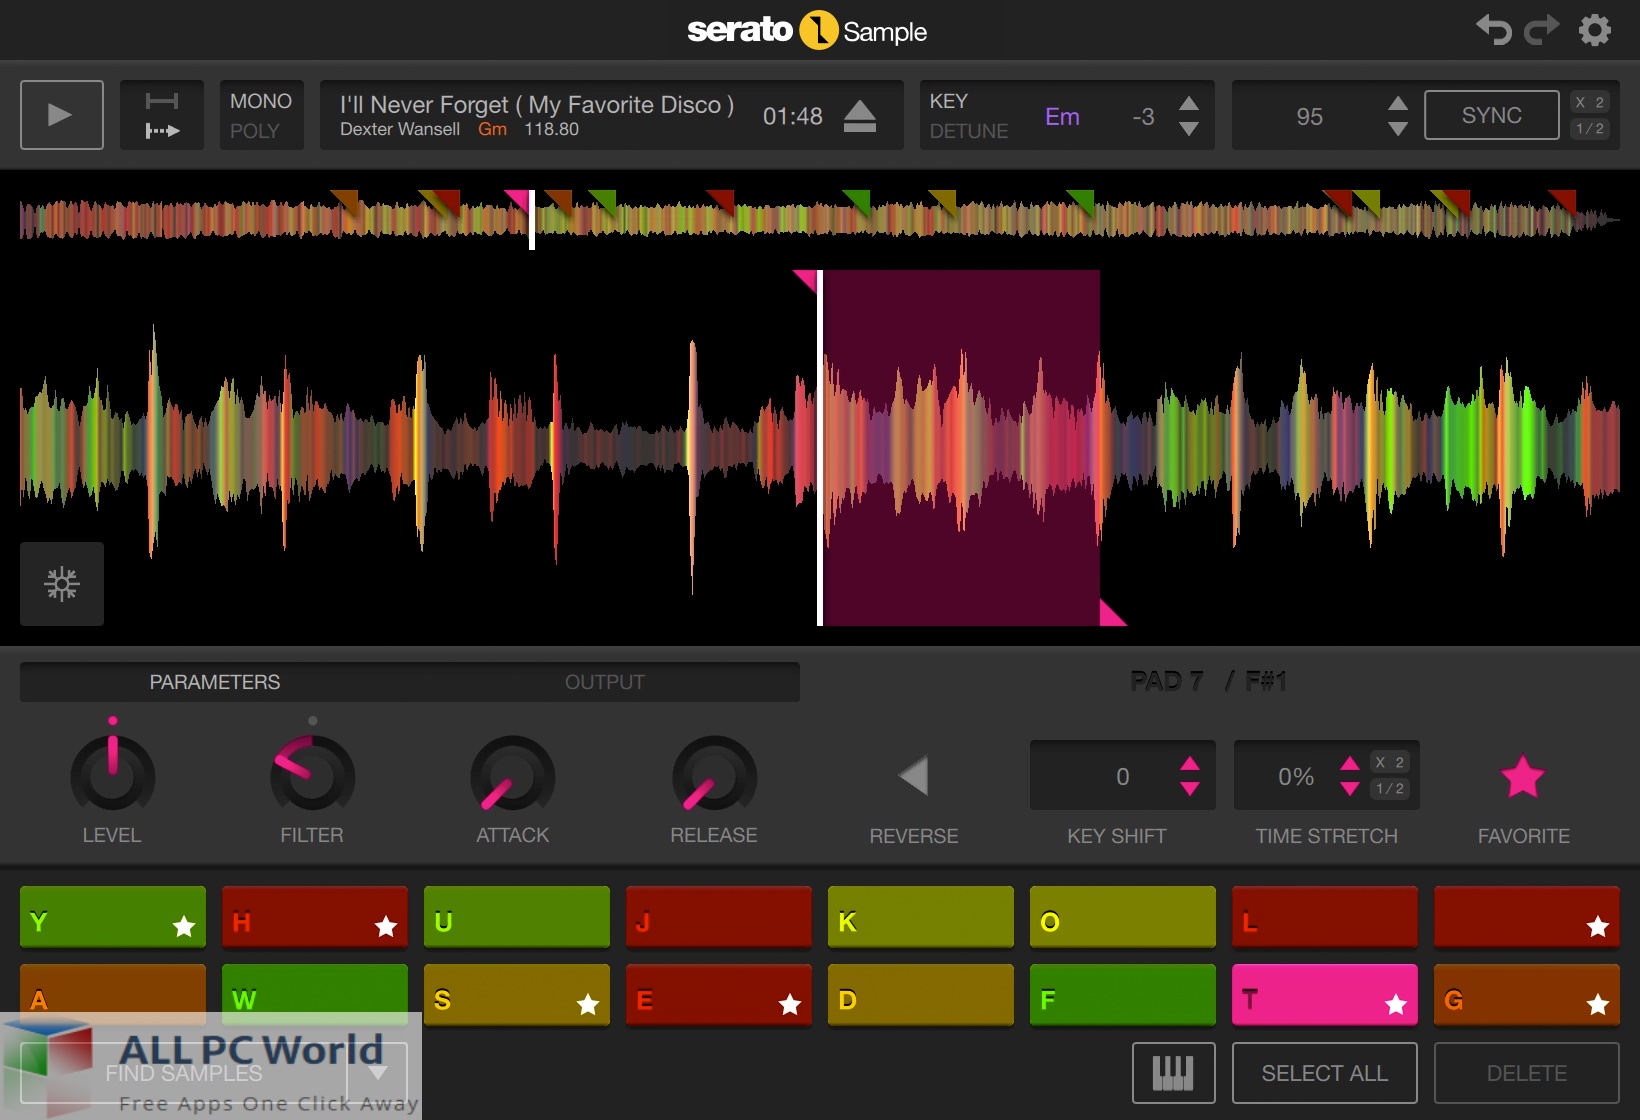Select red pad E

719,995
